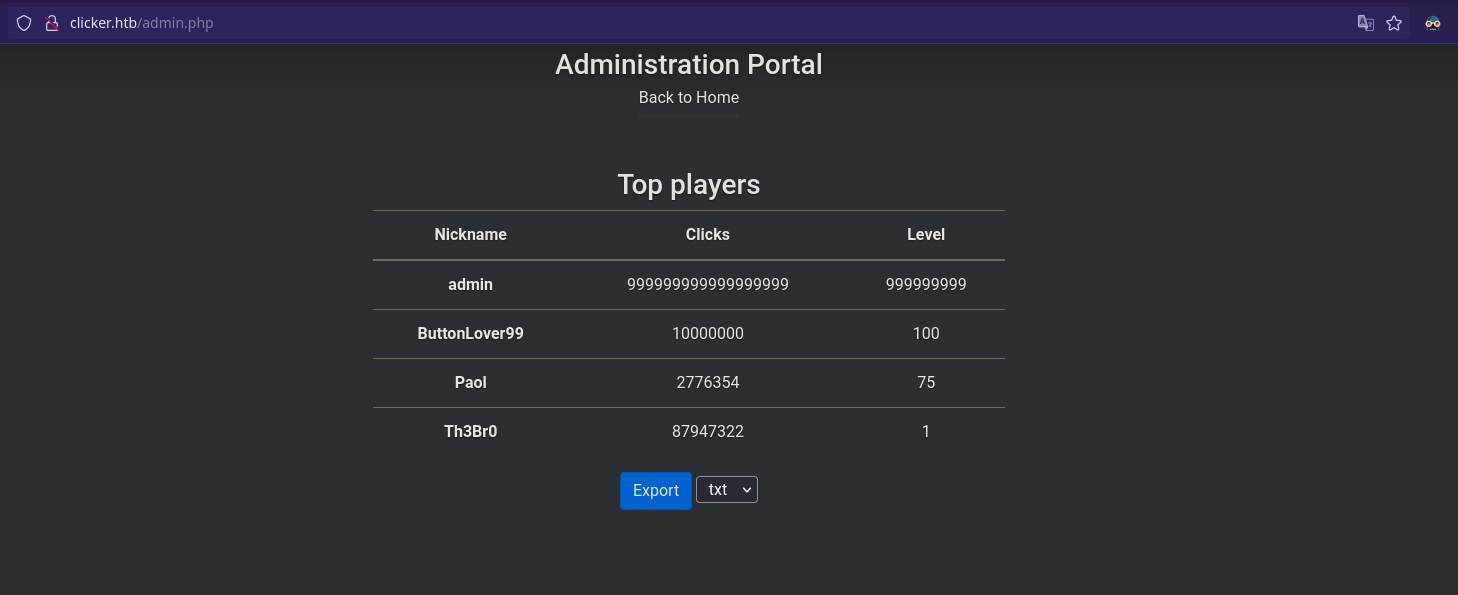Open the extension icon right of the address bar
The image size is (1458, 595).
point(1433,23)
